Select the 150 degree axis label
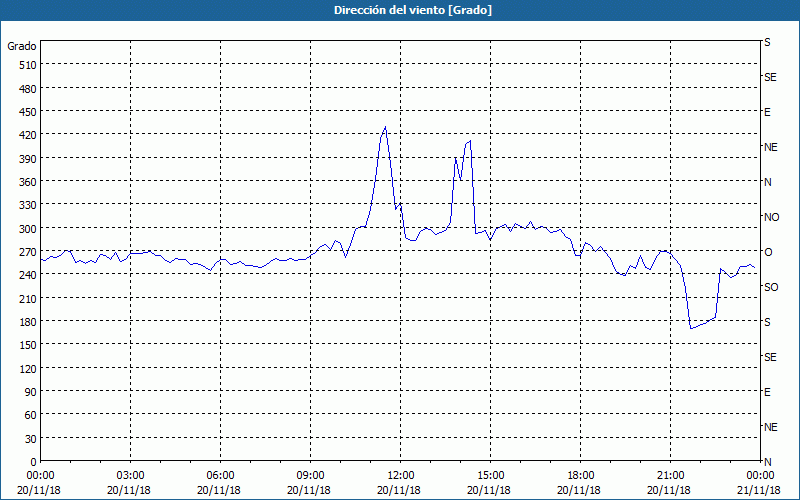Image resolution: width=800 pixels, height=500 pixels. tap(28, 345)
